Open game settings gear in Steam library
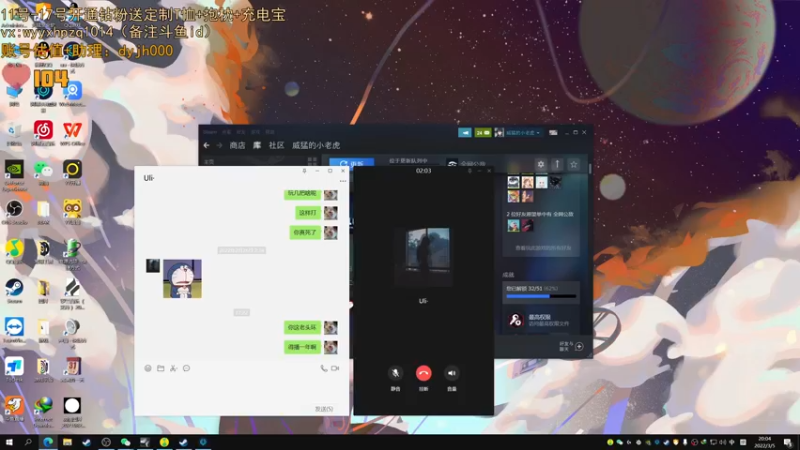Viewport: 800px width, 450px height. [541, 164]
